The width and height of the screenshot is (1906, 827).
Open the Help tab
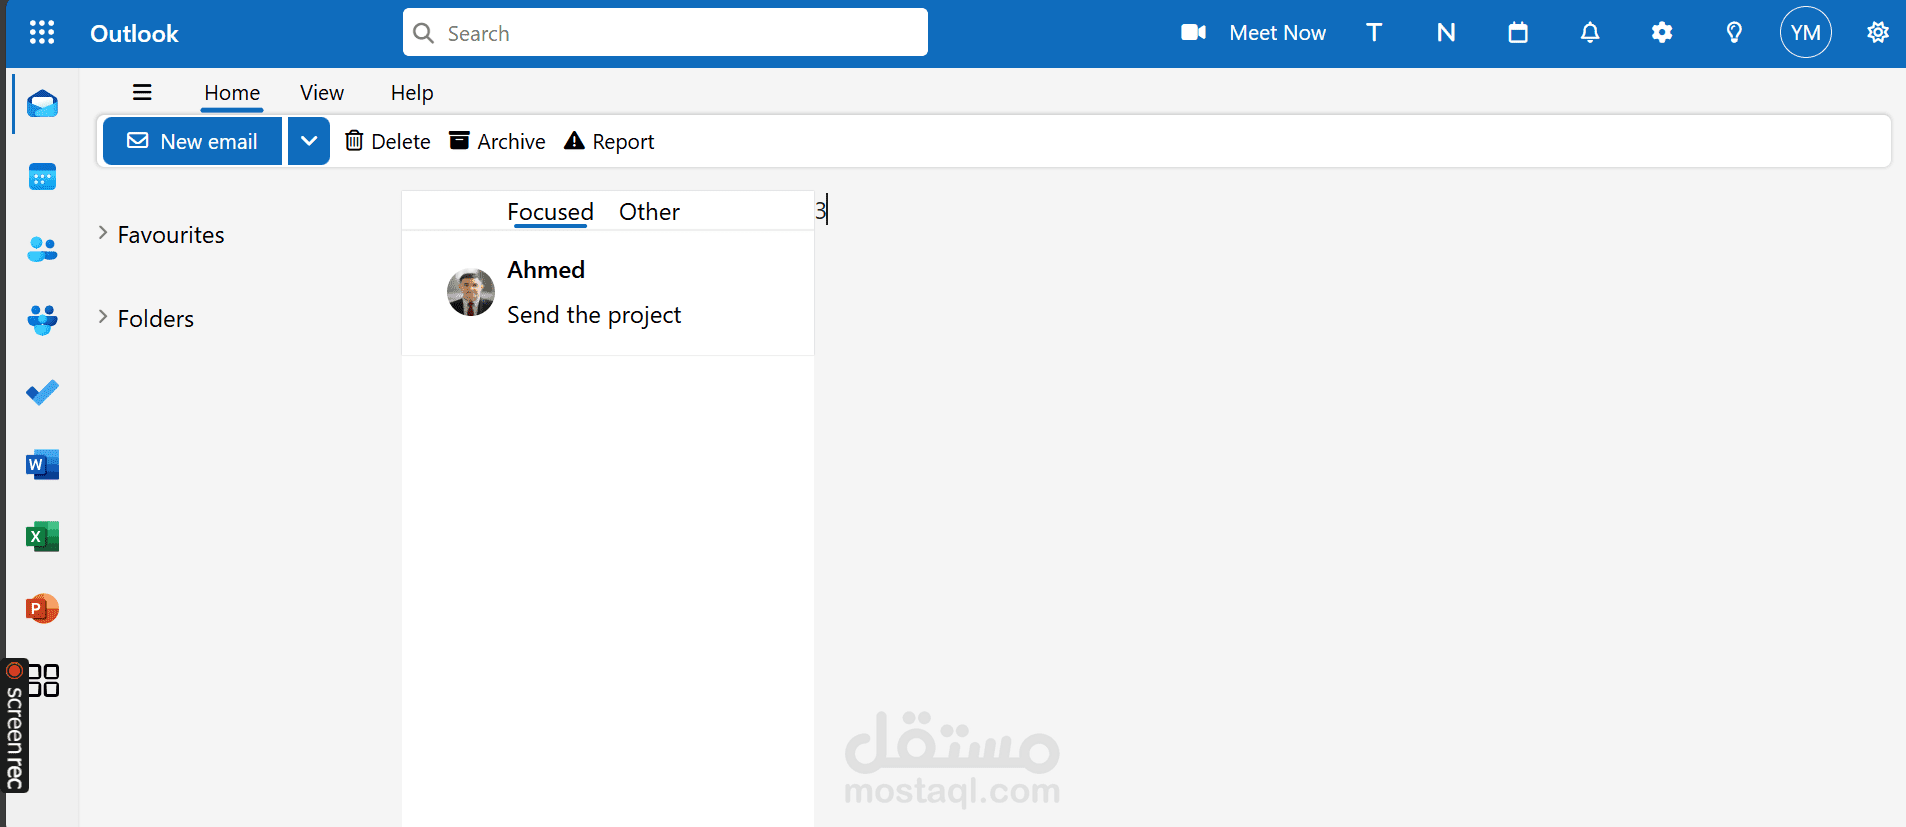pyautogui.click(x=412, y=93)
